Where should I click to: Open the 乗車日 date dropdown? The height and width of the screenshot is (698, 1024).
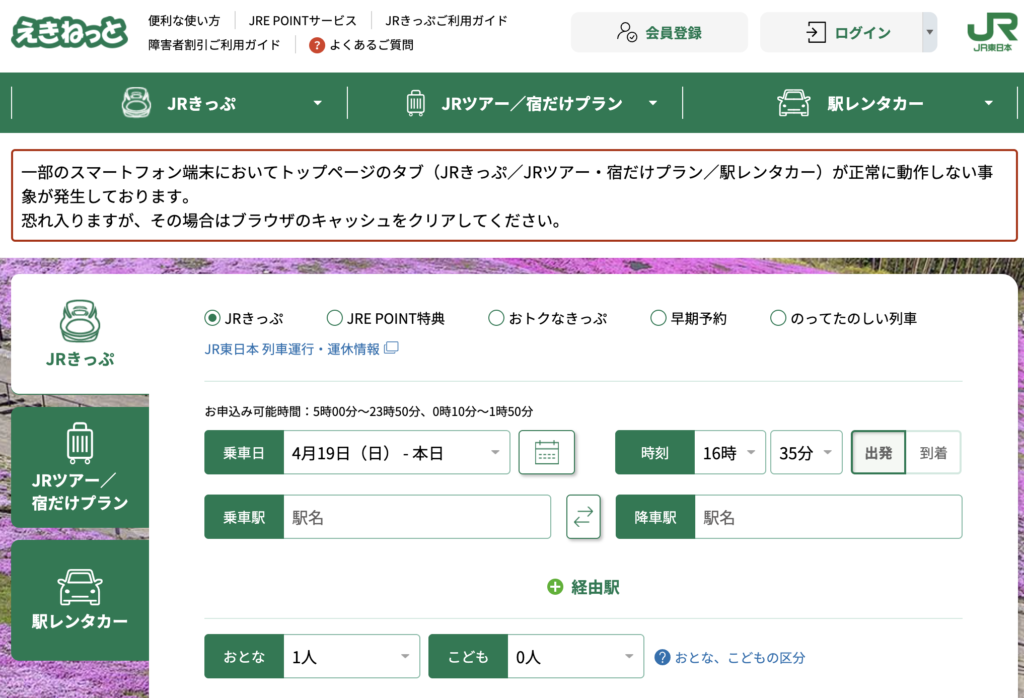pyautogui.click(x=396, y=453)
